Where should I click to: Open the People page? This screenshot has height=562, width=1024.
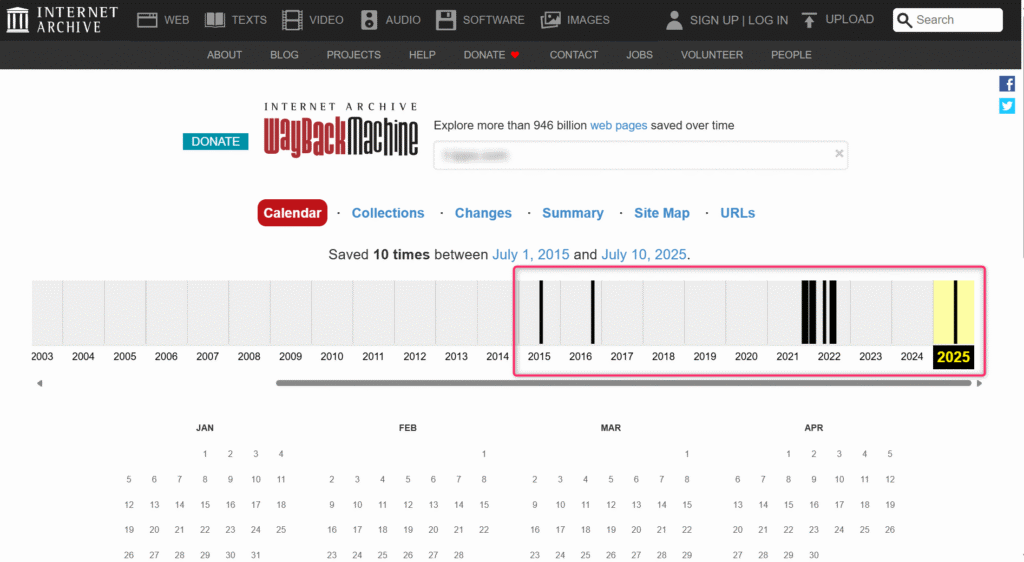point(791,55)
